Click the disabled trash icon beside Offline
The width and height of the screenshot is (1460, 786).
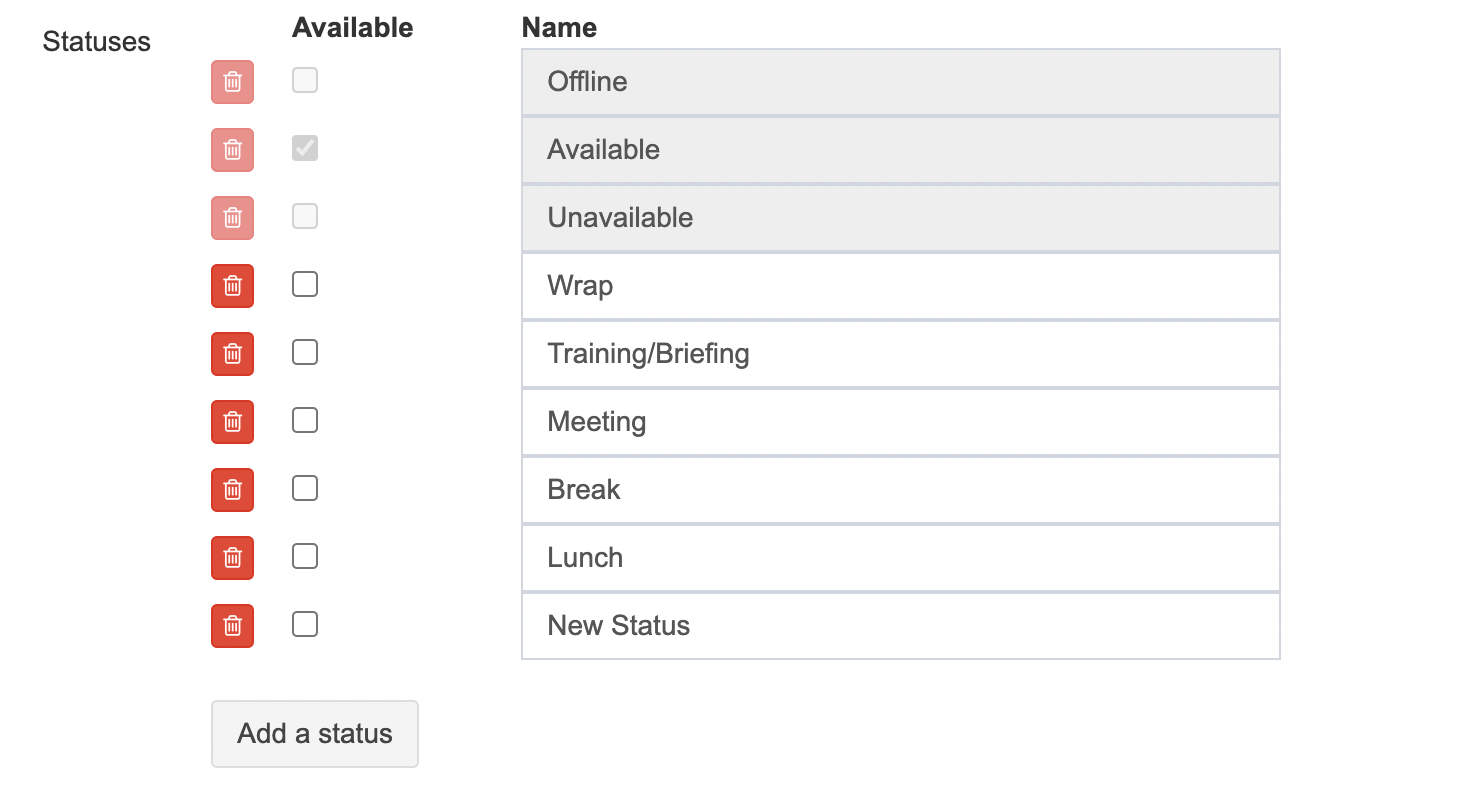point(232,82)
